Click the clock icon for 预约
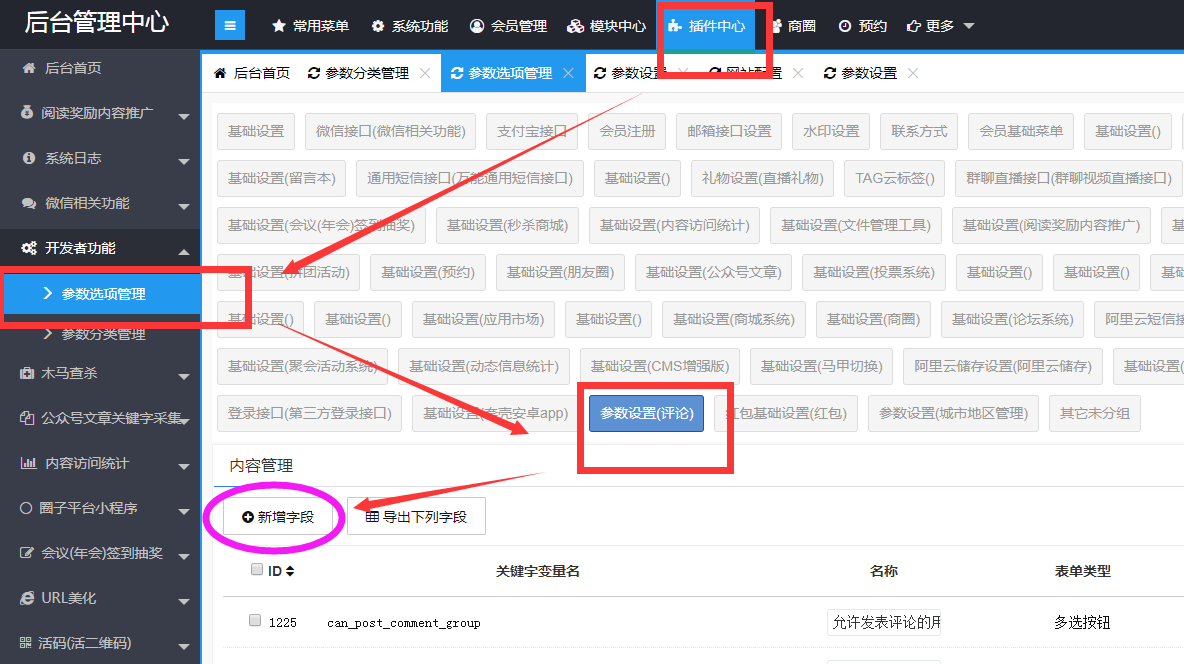This screenshot has width=1184, height=664. click(845, 26)
